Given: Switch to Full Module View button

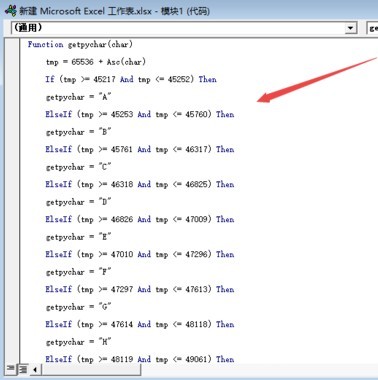Looking at the screenshot, I should coord(23,369).
